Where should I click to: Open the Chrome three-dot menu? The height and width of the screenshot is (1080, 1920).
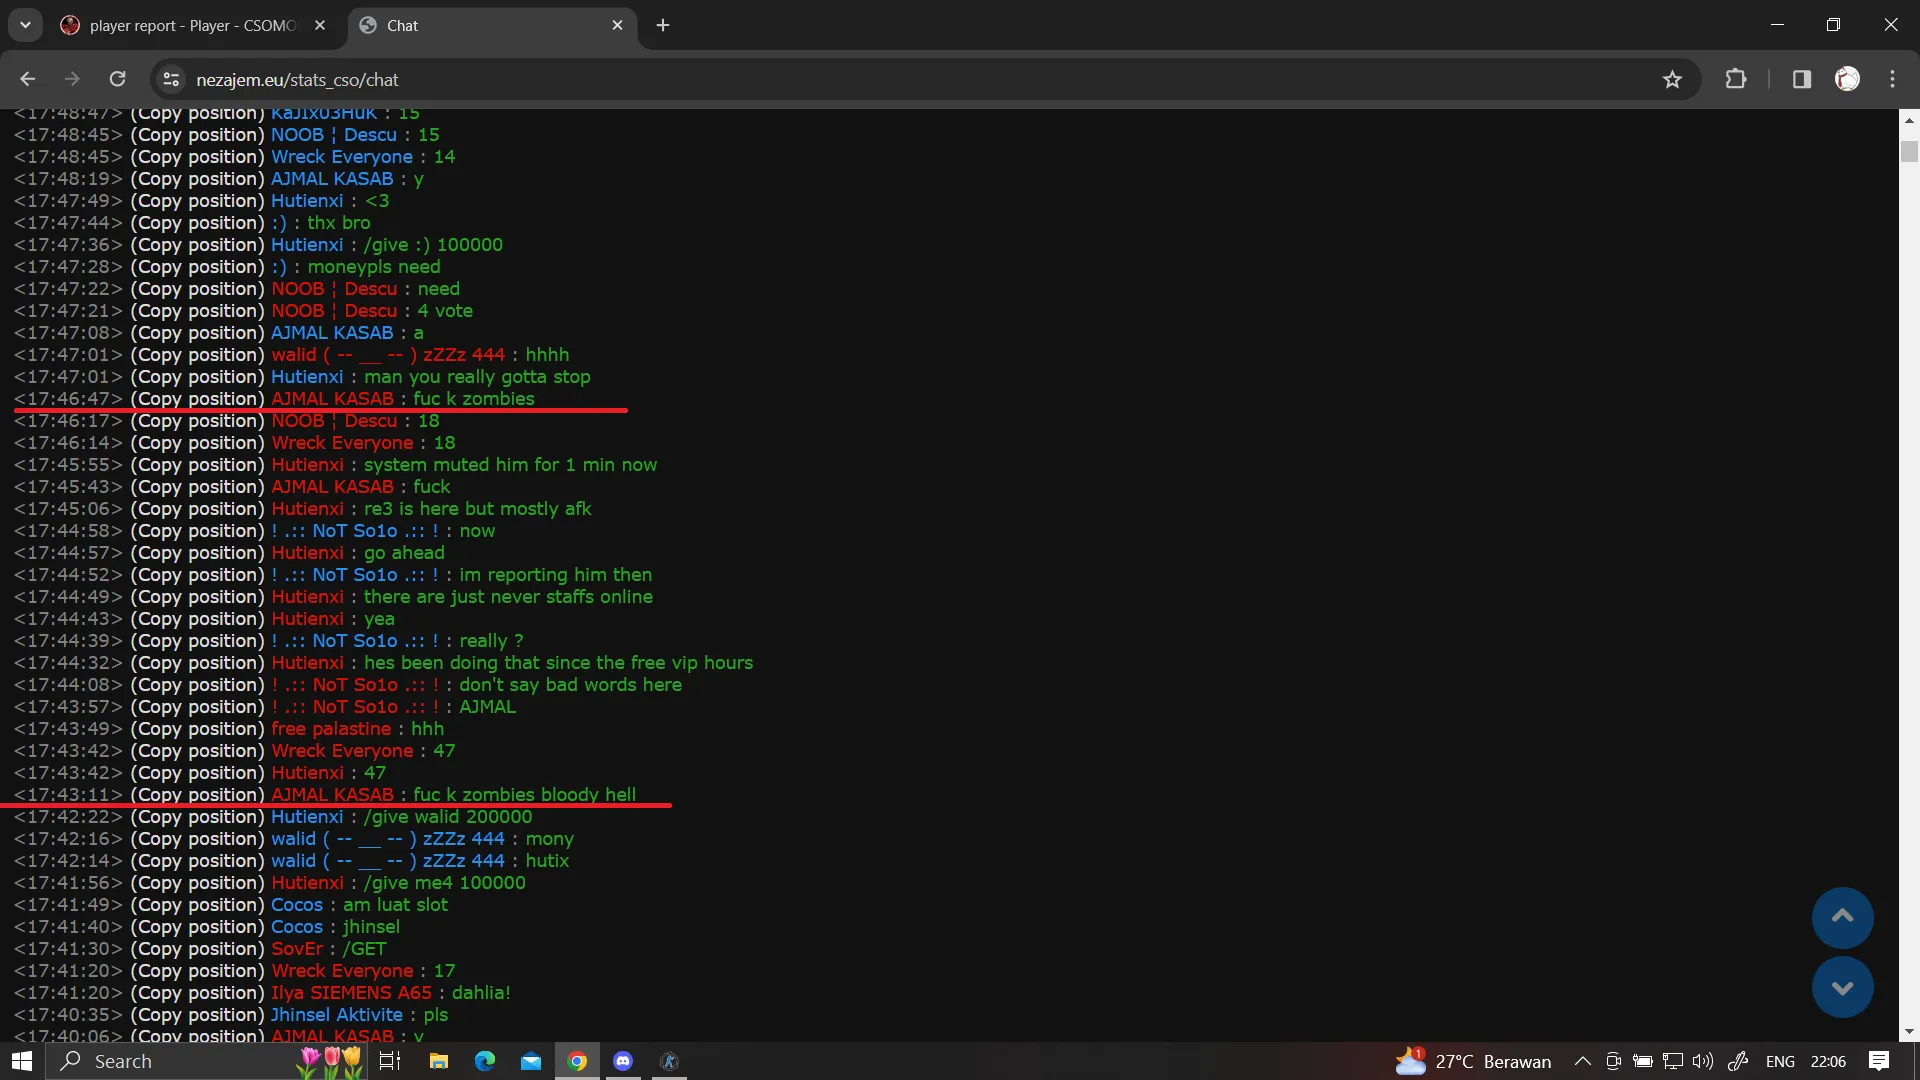(1892, 79)
